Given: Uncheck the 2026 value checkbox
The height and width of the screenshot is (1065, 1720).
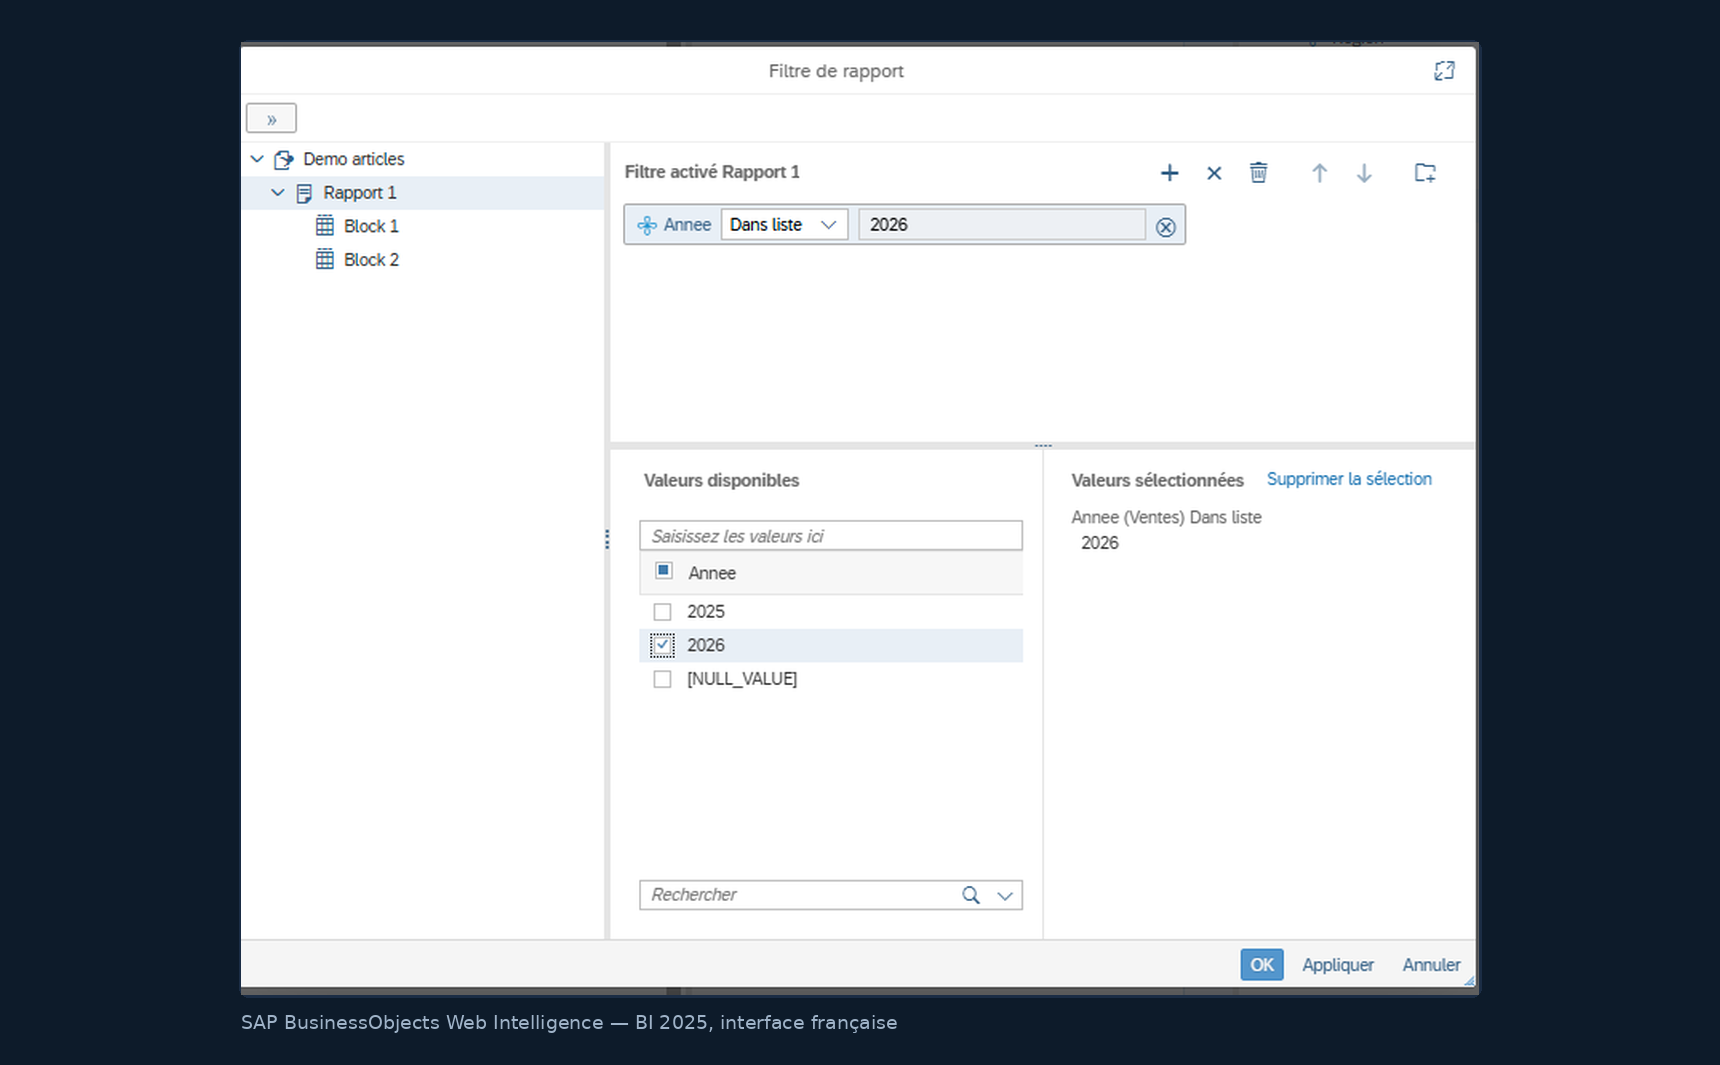Looking at the screenshot, I should 662,646.
